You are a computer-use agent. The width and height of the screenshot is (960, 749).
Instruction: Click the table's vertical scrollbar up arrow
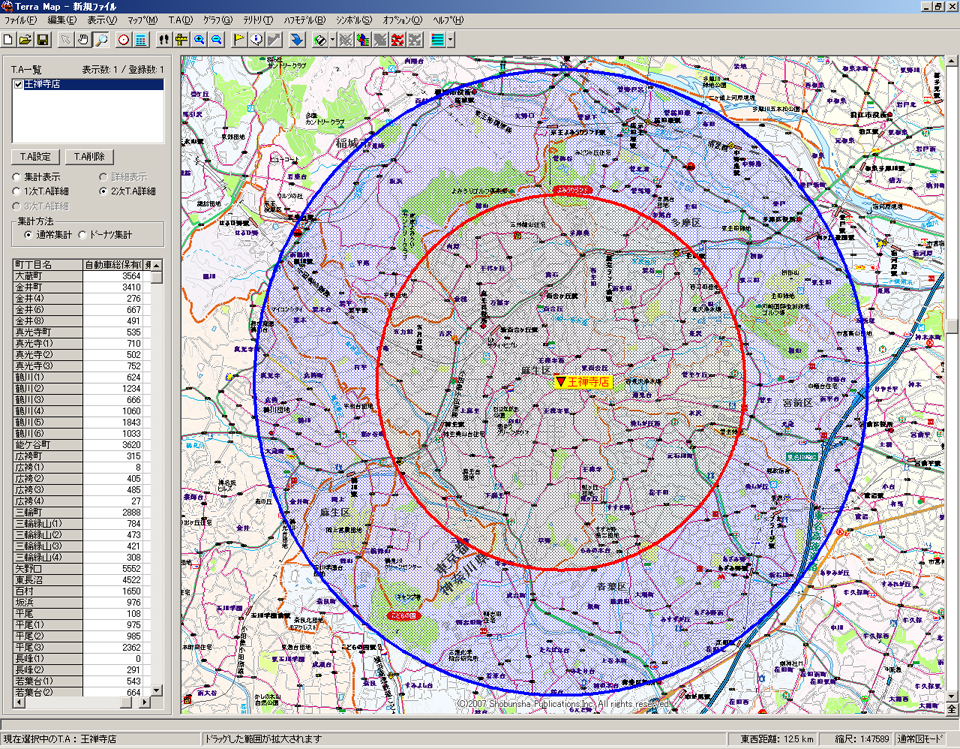click(157, 265)
